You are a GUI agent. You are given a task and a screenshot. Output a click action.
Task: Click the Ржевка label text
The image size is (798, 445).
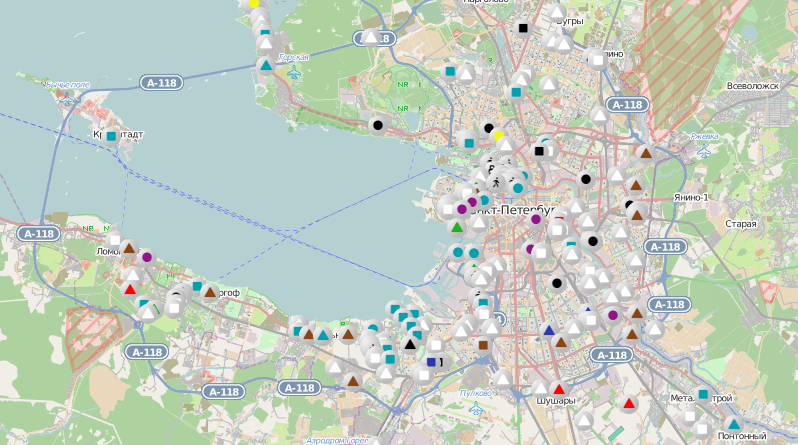click(x=704, y=136)
